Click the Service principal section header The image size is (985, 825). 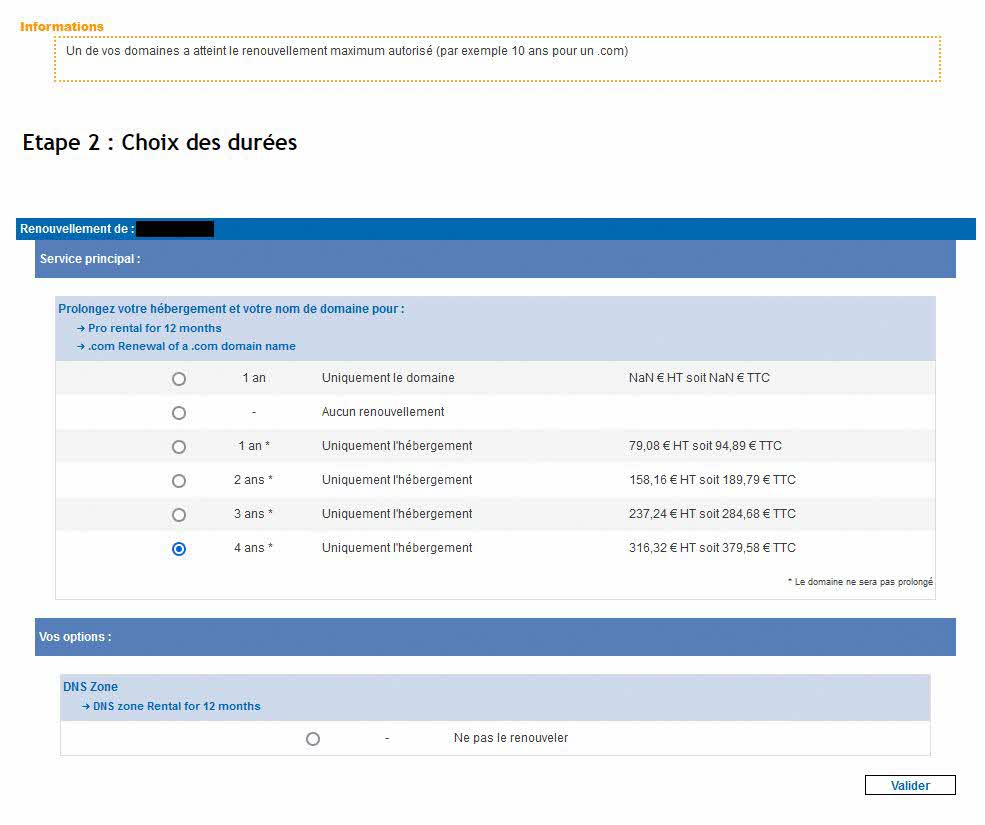90,259
